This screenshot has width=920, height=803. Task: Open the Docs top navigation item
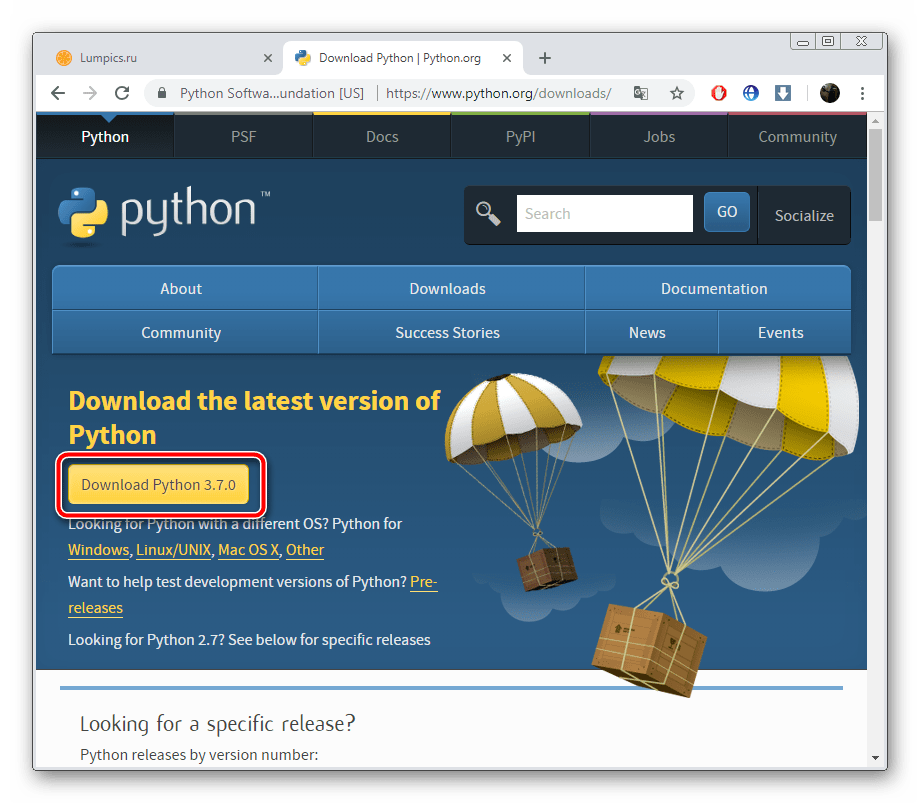pos(382,137)
